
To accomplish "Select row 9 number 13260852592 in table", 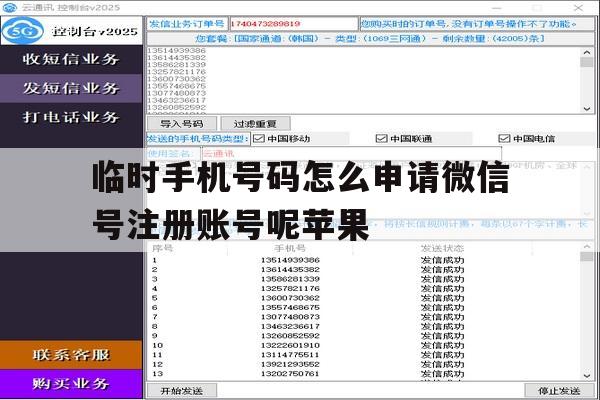I will [x=290, y=336].
